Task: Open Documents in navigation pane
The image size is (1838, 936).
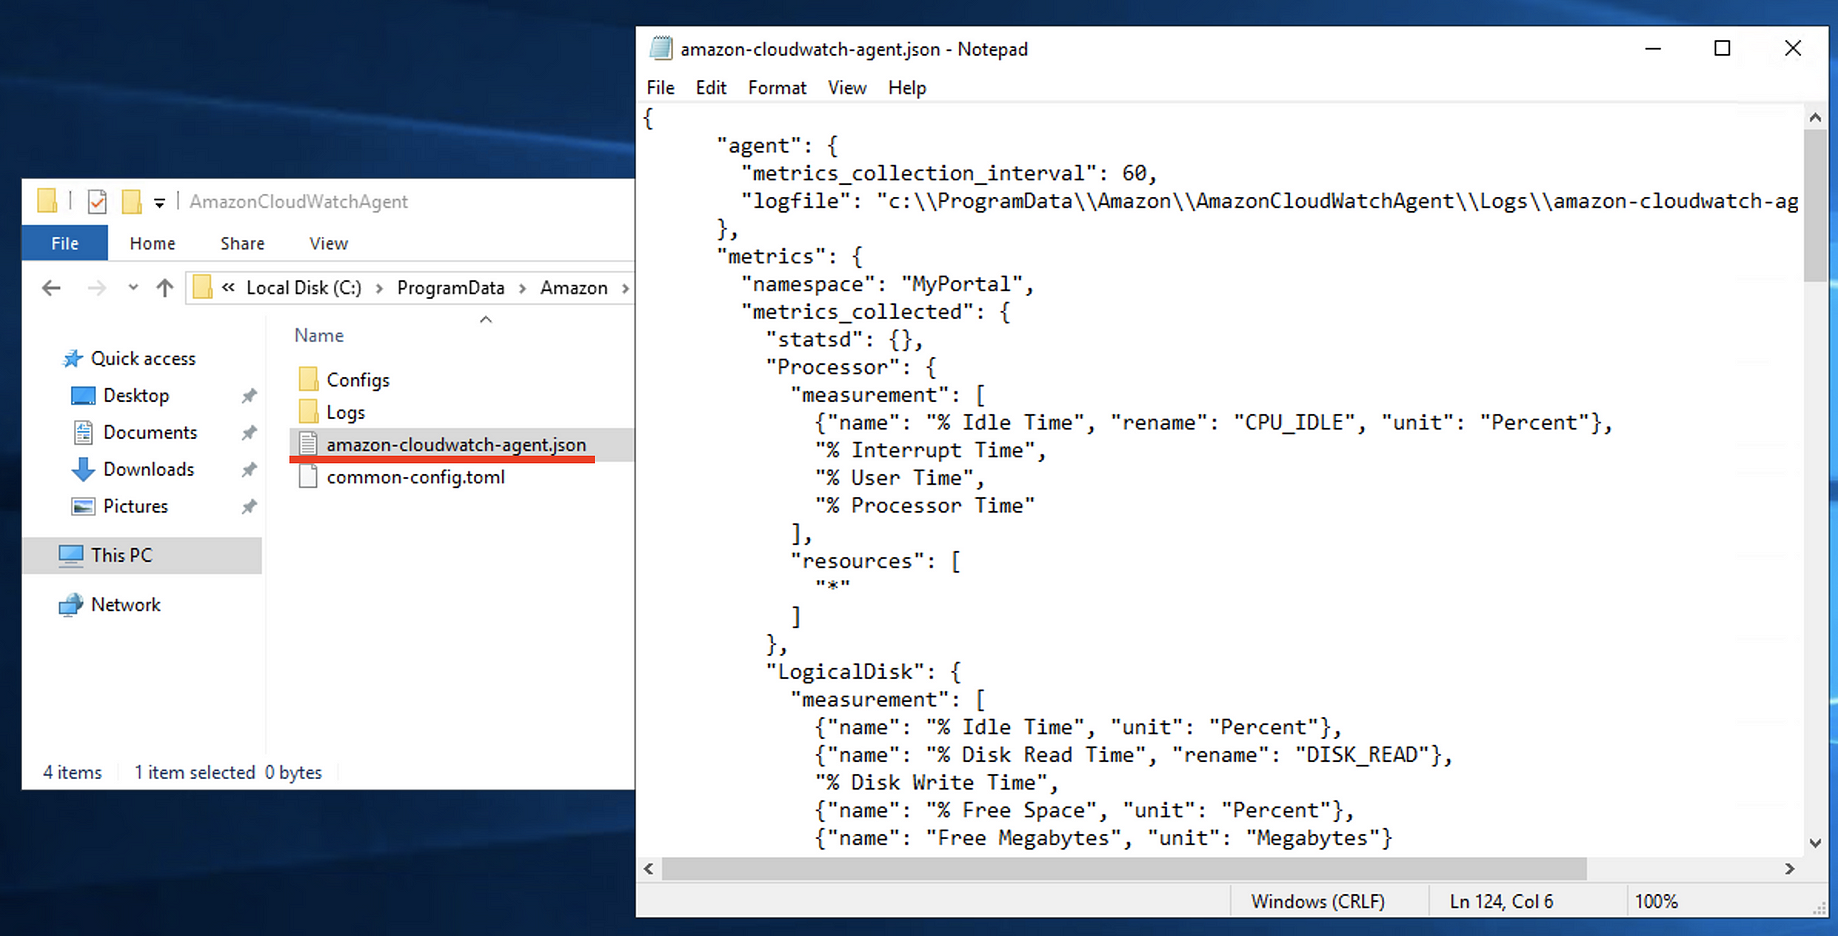Action: (150, 433)
